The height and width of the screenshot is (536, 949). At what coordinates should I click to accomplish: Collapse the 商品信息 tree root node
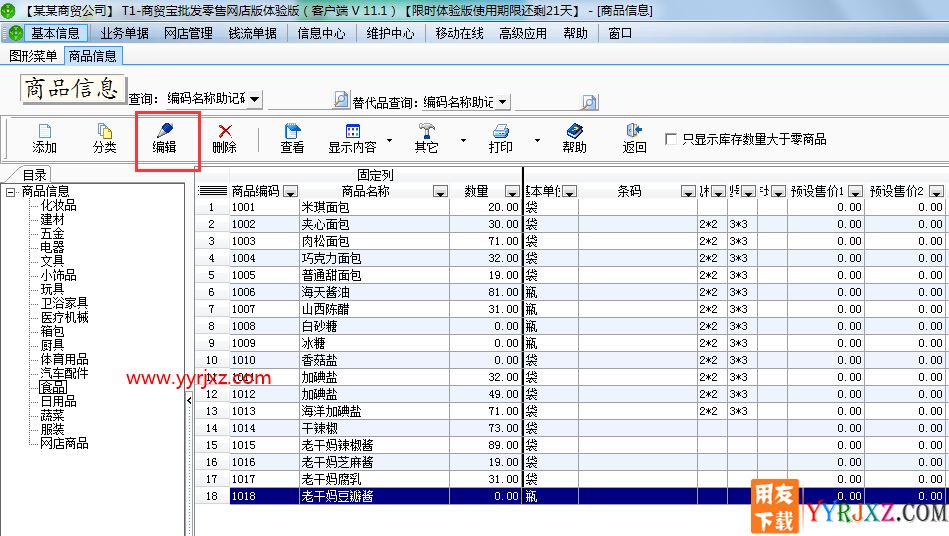10,192
